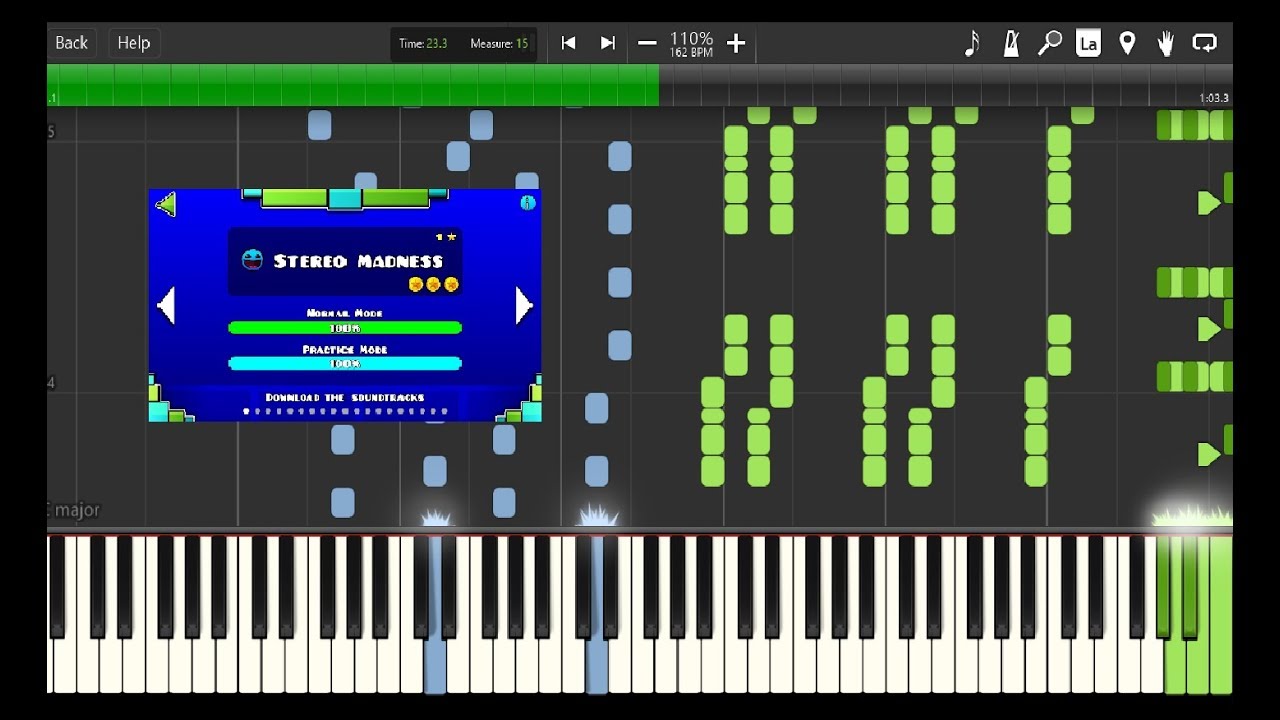Click right white arrow in level select
The height and width of the screenshot is (720, 1280).
coord(524,305)
